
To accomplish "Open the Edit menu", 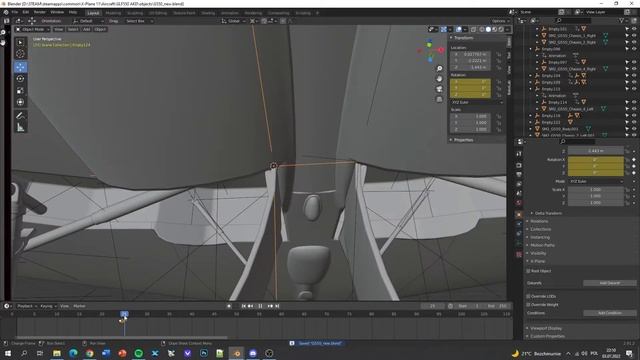I will pos(26,12).
